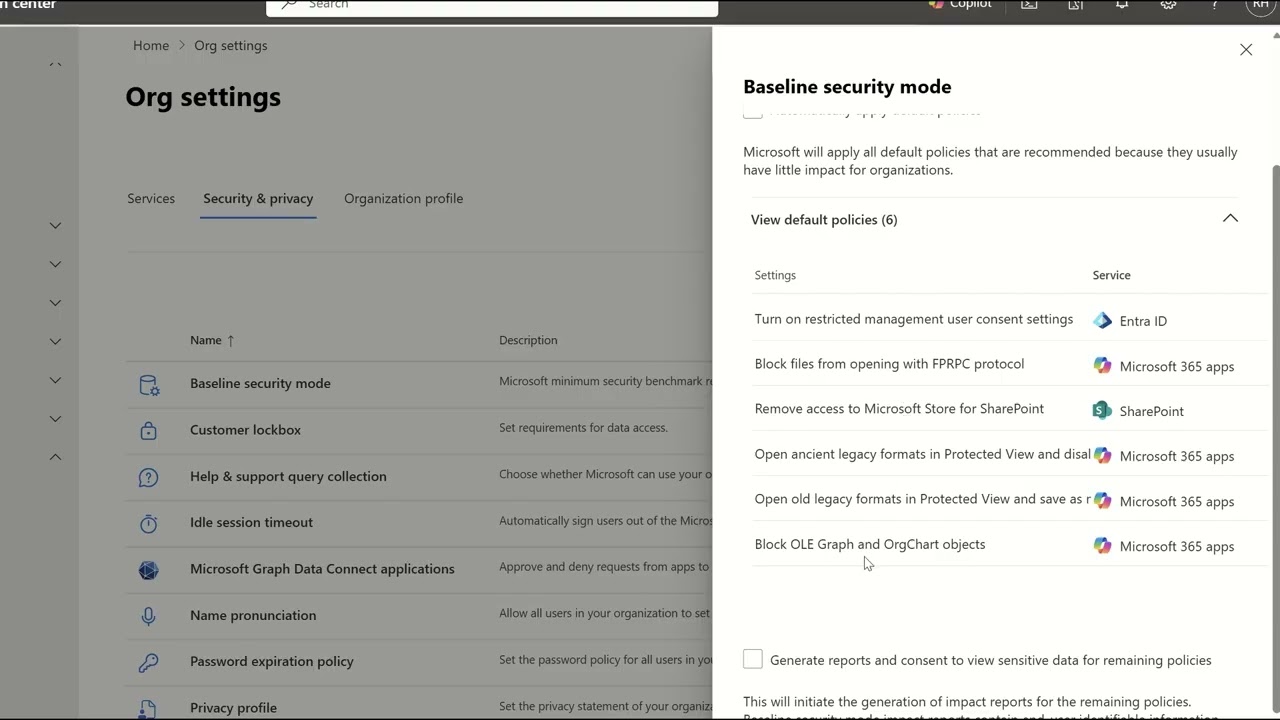Open the Baseline security mode row icon
The image size is (1280, 720).
tap(148, 384)
